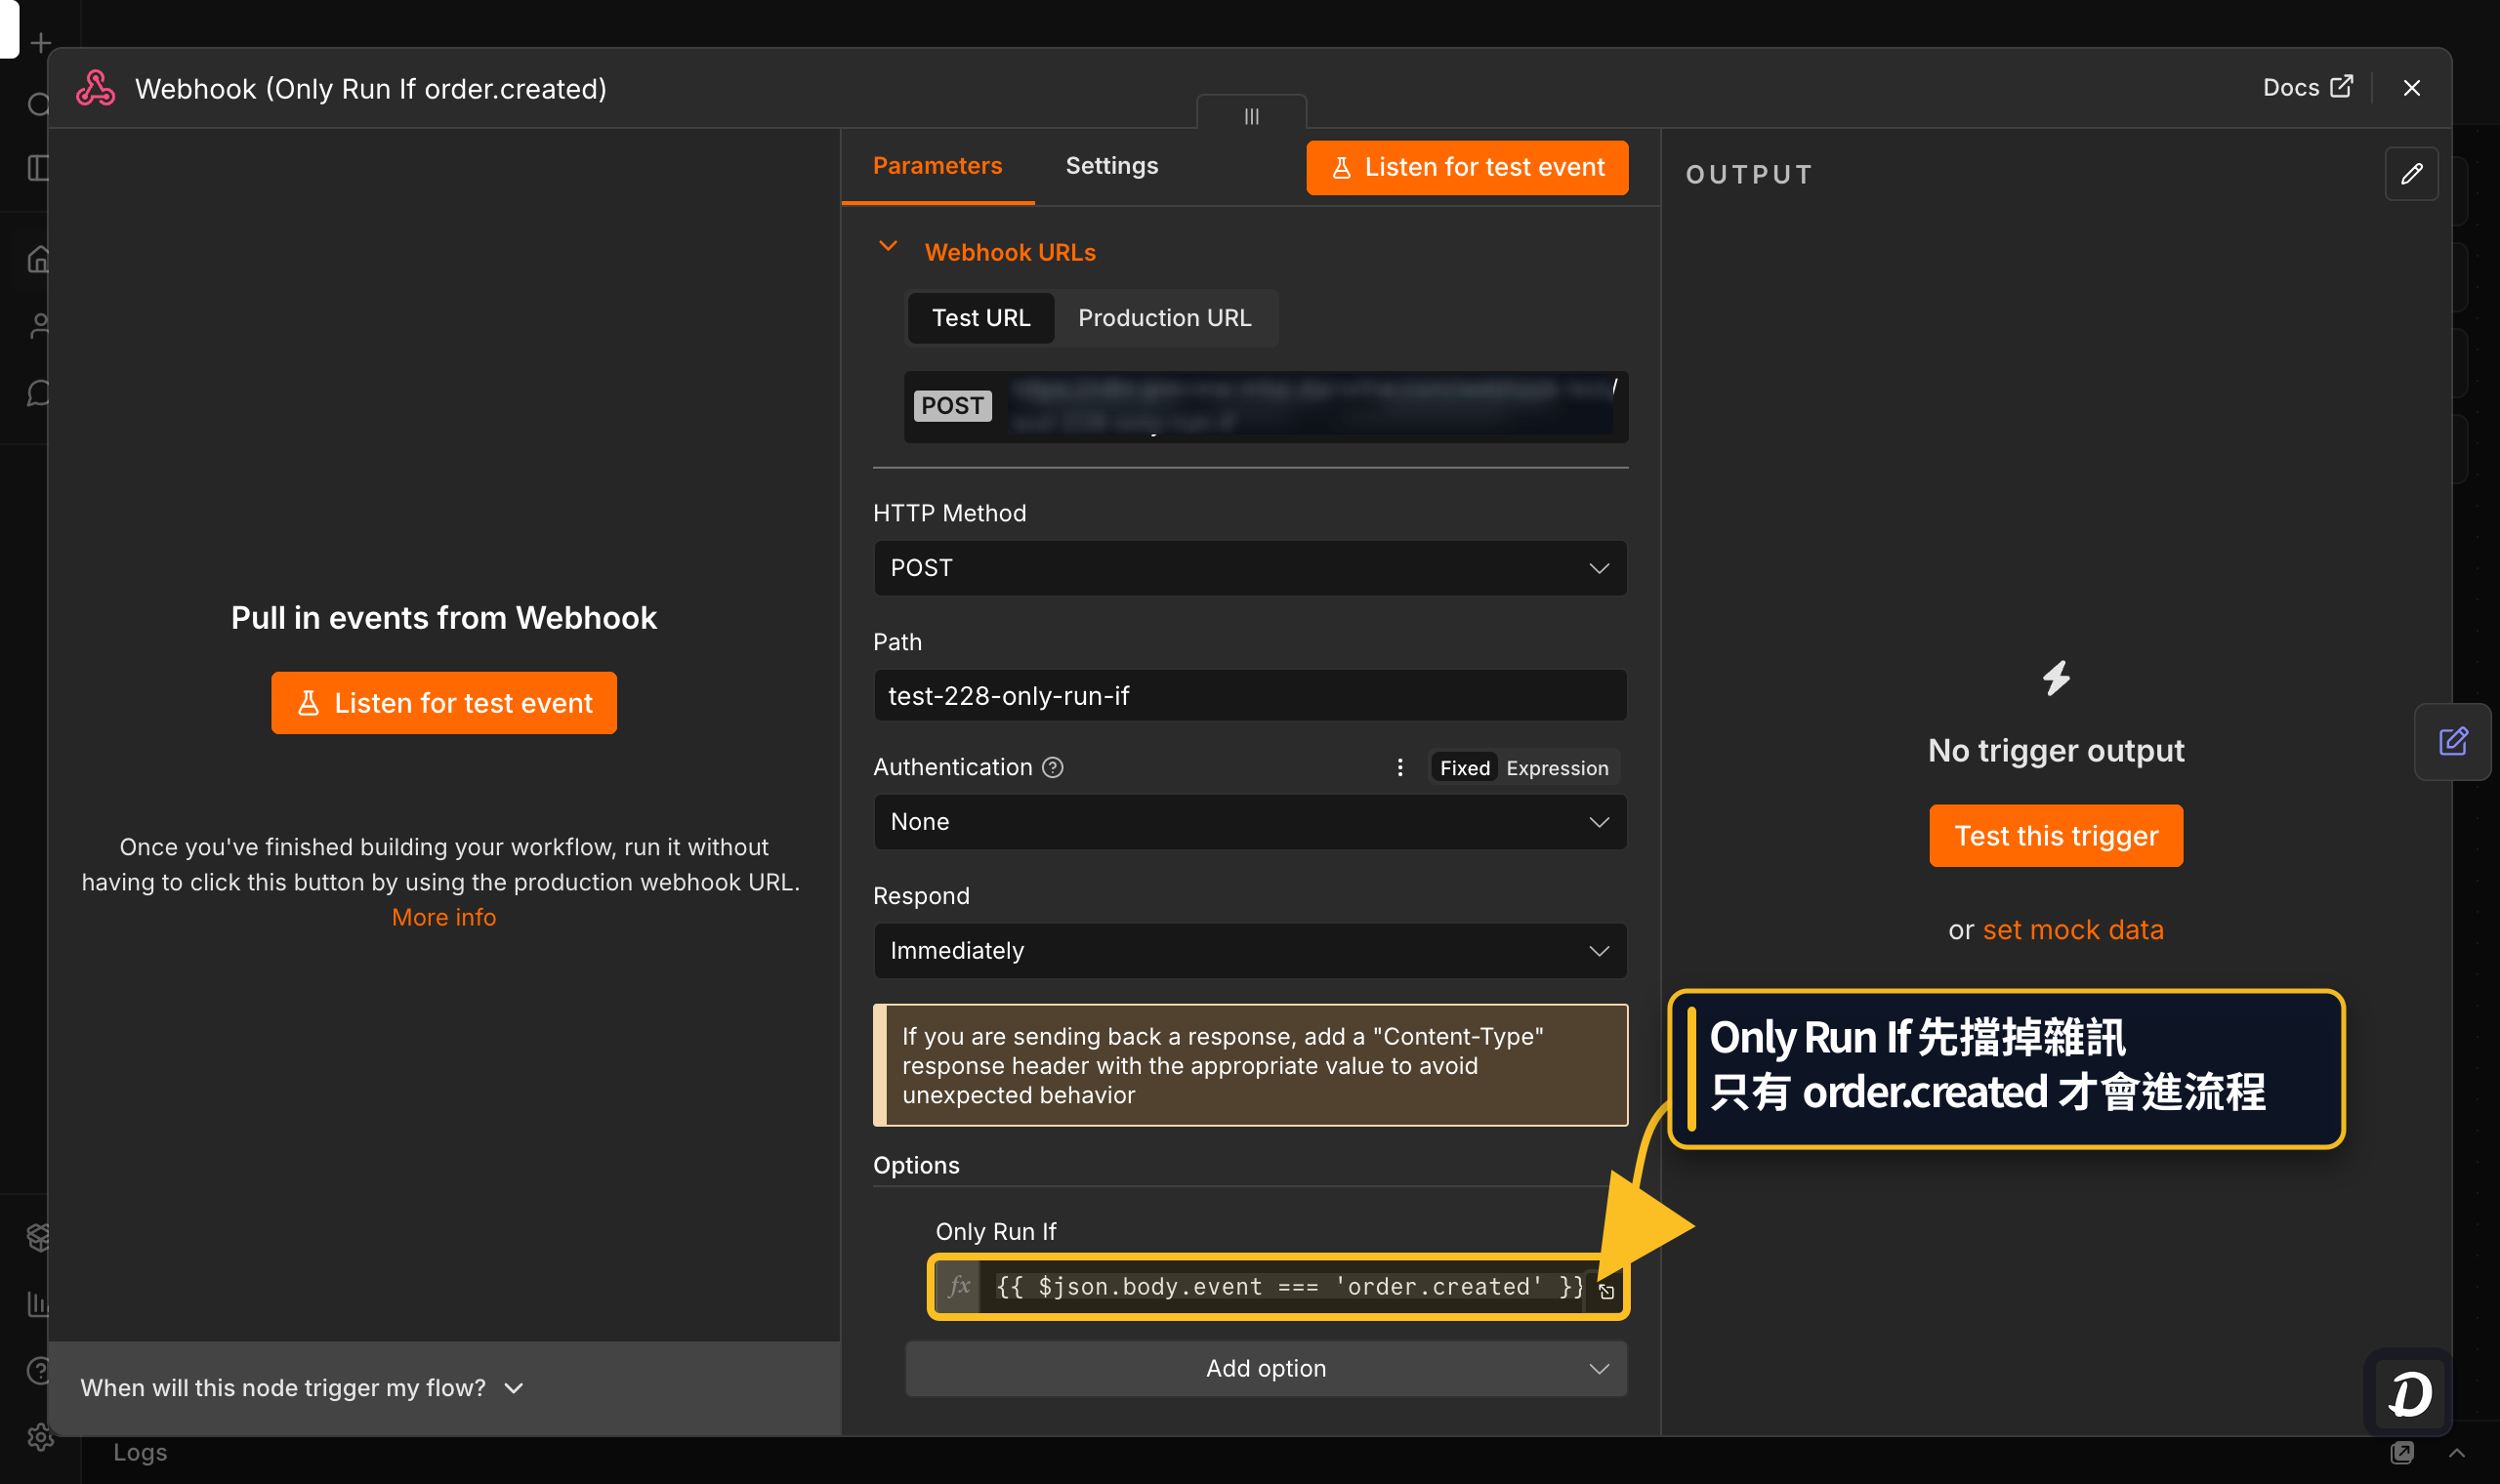Expand logs with the bottom-right chevron
This screenshot has height=1484, width=2500.
[2456, 1452]
